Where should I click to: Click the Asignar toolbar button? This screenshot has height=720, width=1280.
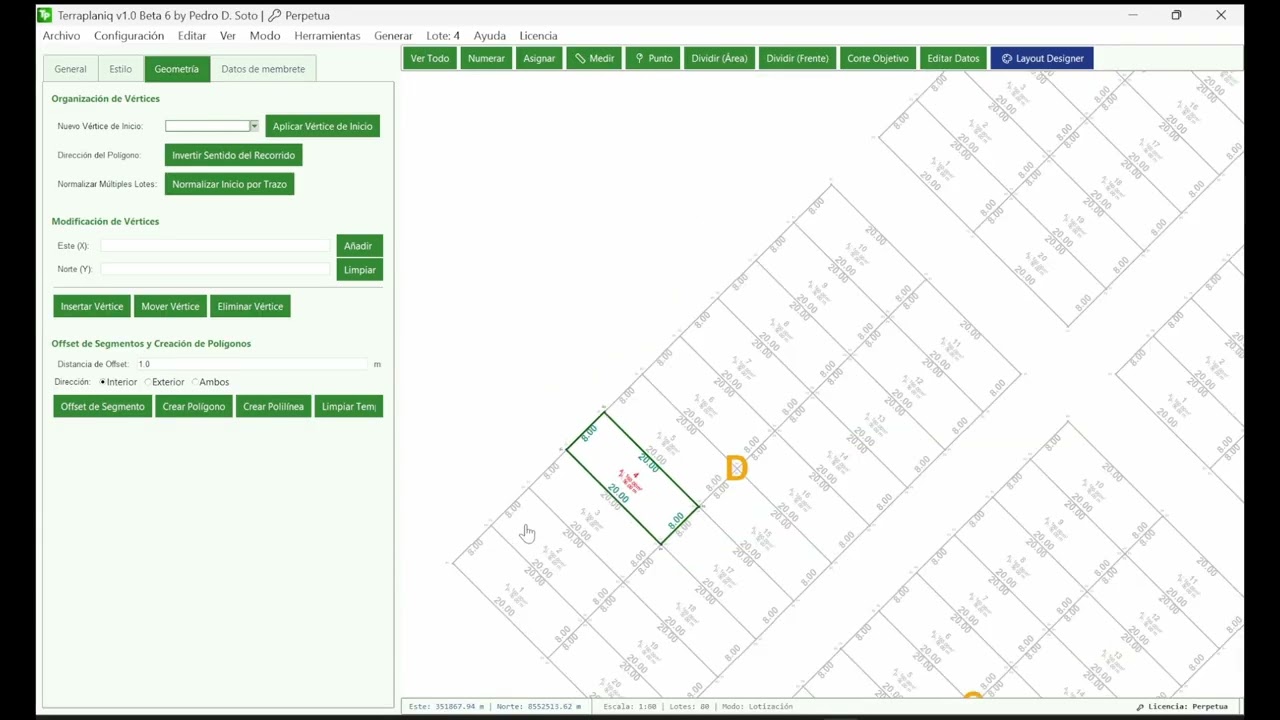[x=539, y=58]
